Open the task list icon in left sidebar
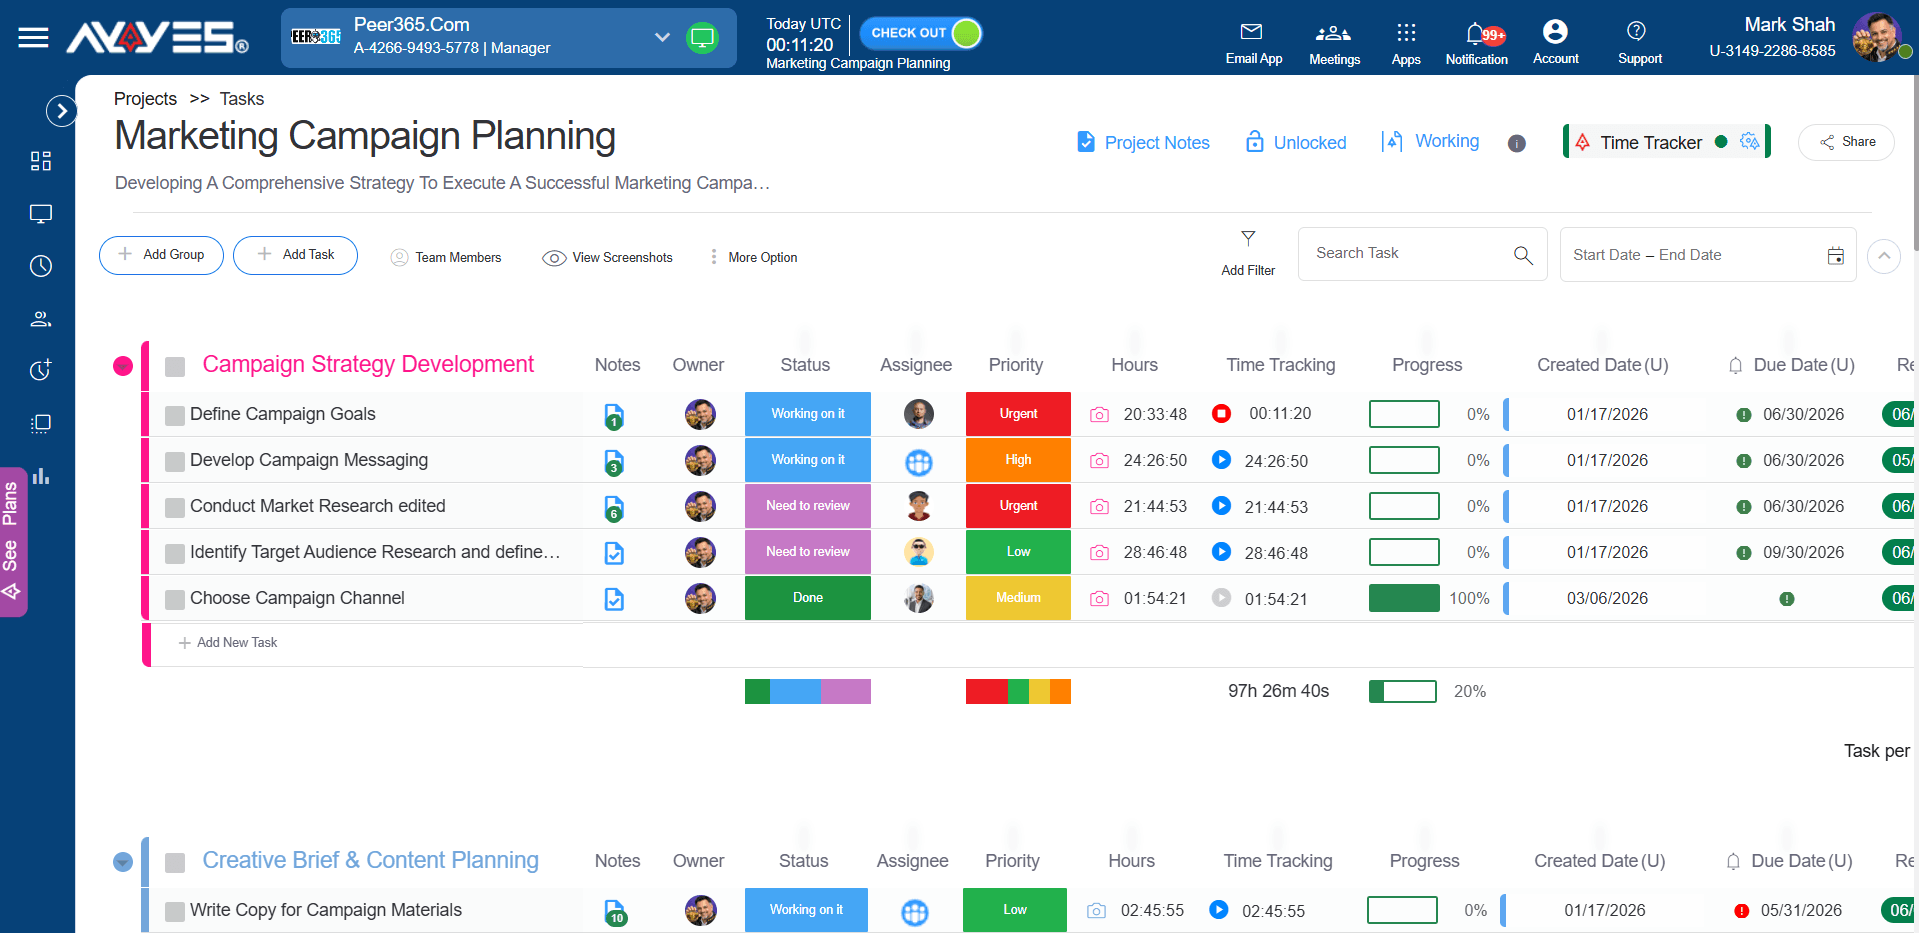1919x933 pixels. (x=41, y=423)
